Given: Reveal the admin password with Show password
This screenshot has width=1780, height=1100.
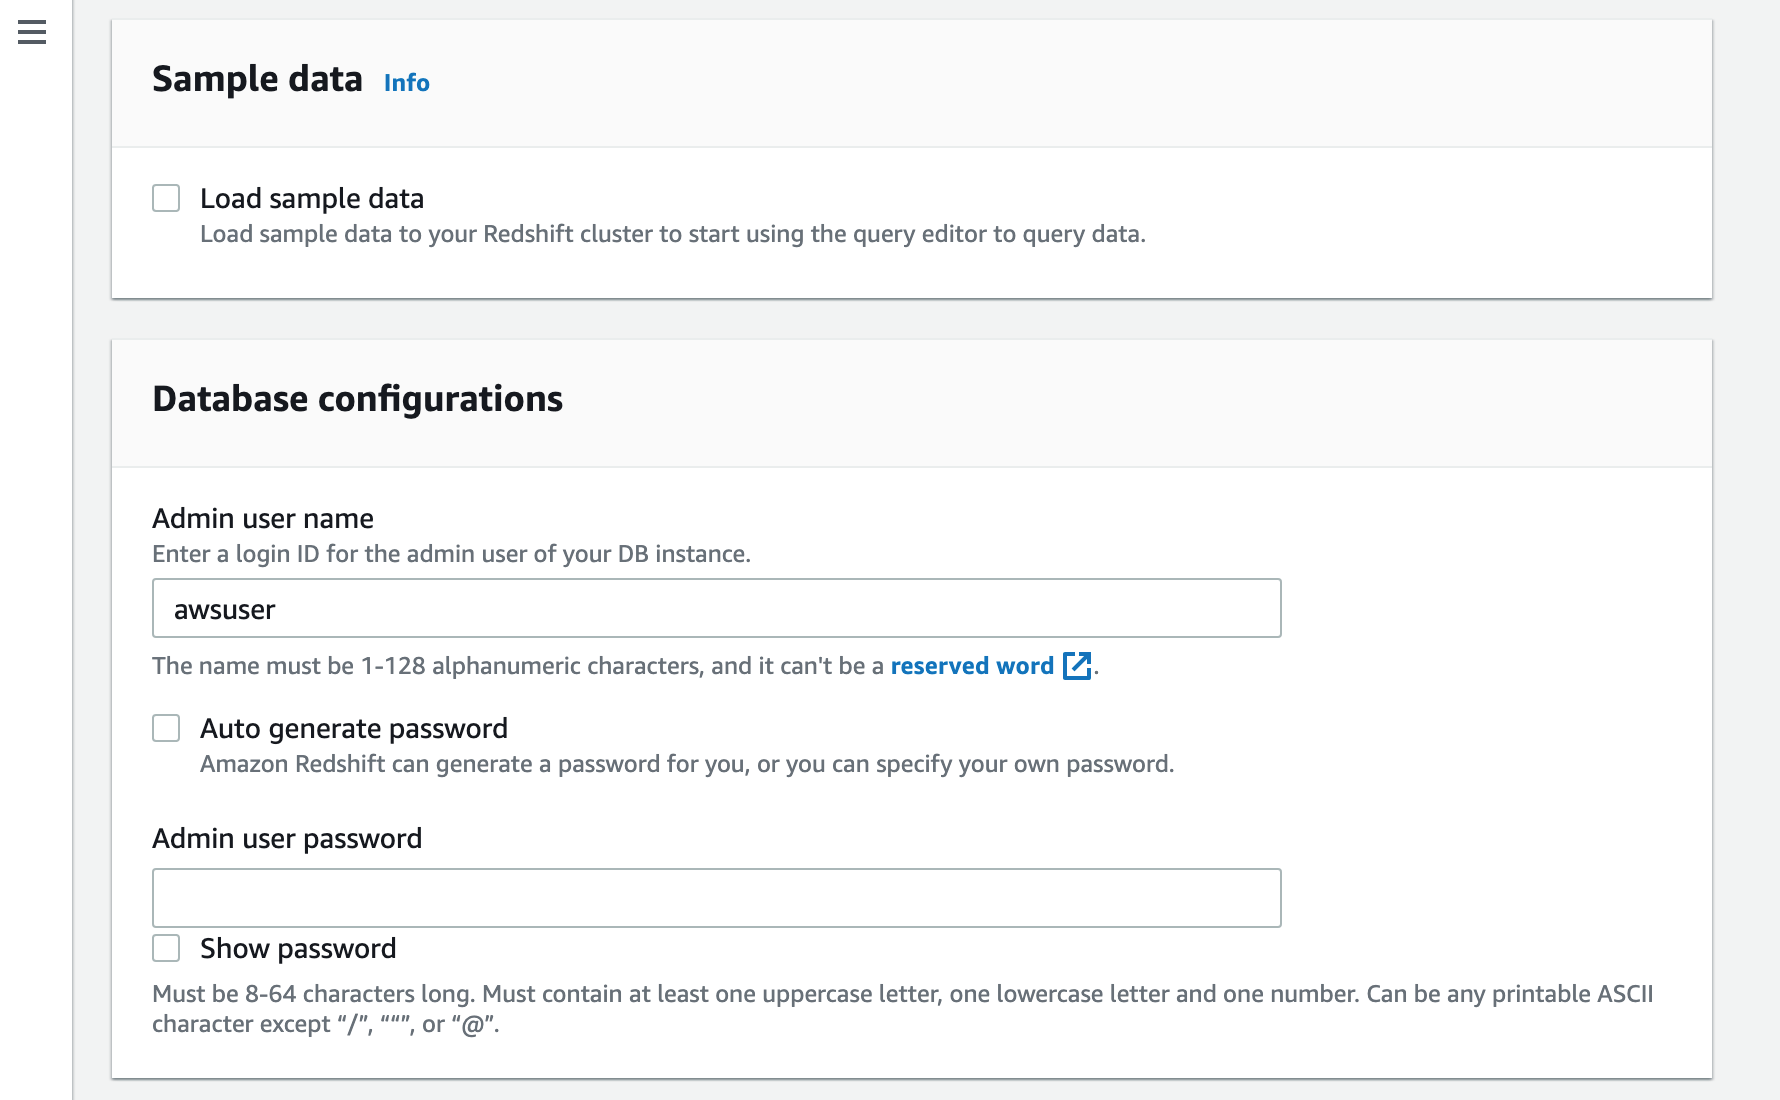Looking at the screenshot, I should point(166,948).
